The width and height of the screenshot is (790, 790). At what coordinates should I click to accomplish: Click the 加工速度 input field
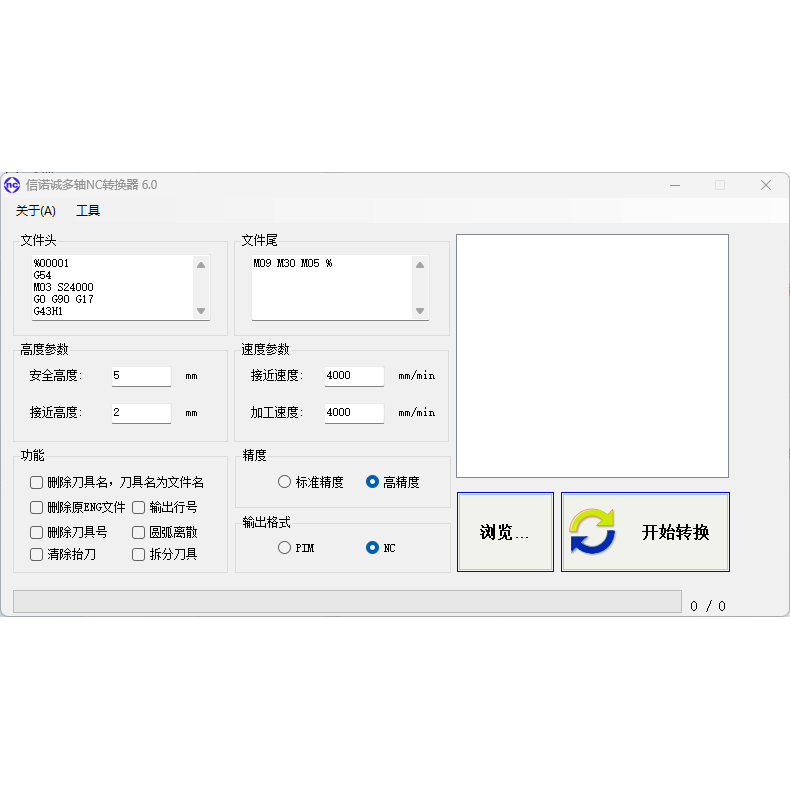(354, 413)
